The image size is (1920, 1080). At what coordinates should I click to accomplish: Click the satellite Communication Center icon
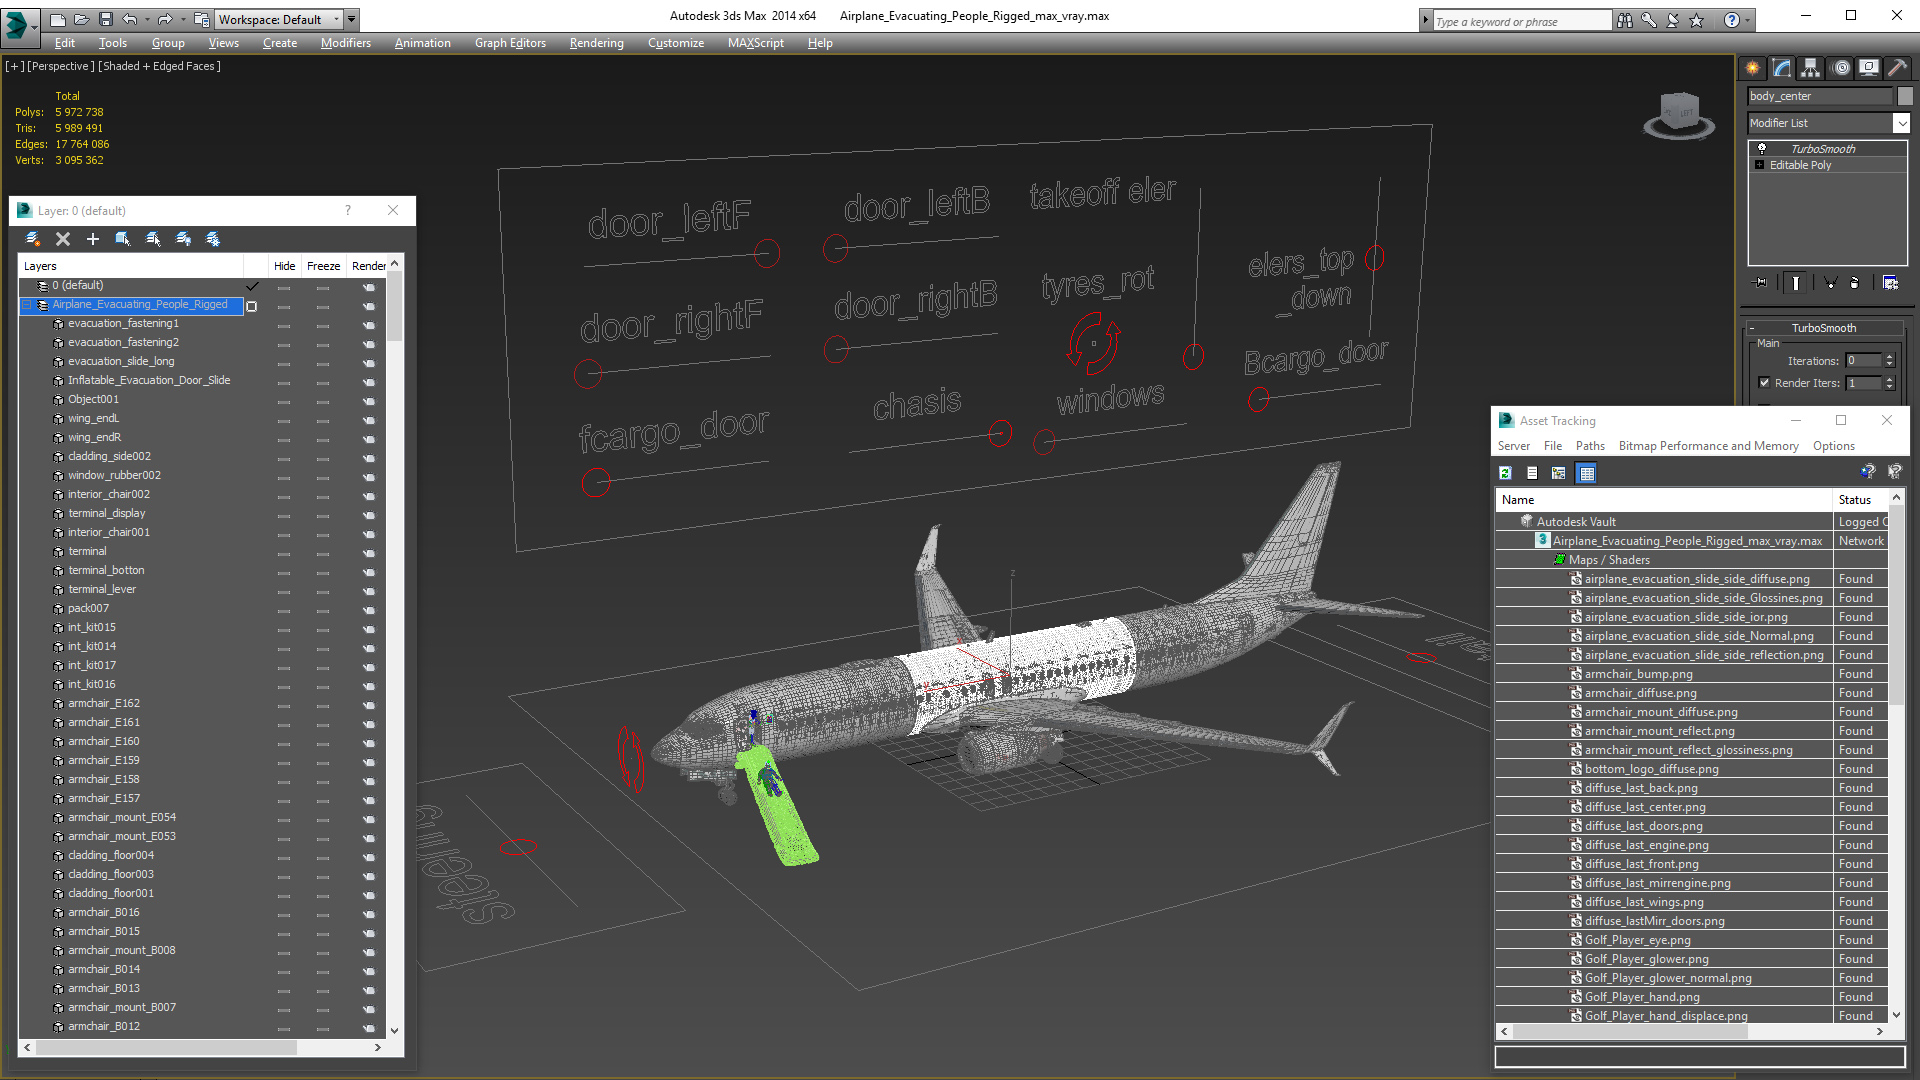[x=1673, y=20]
